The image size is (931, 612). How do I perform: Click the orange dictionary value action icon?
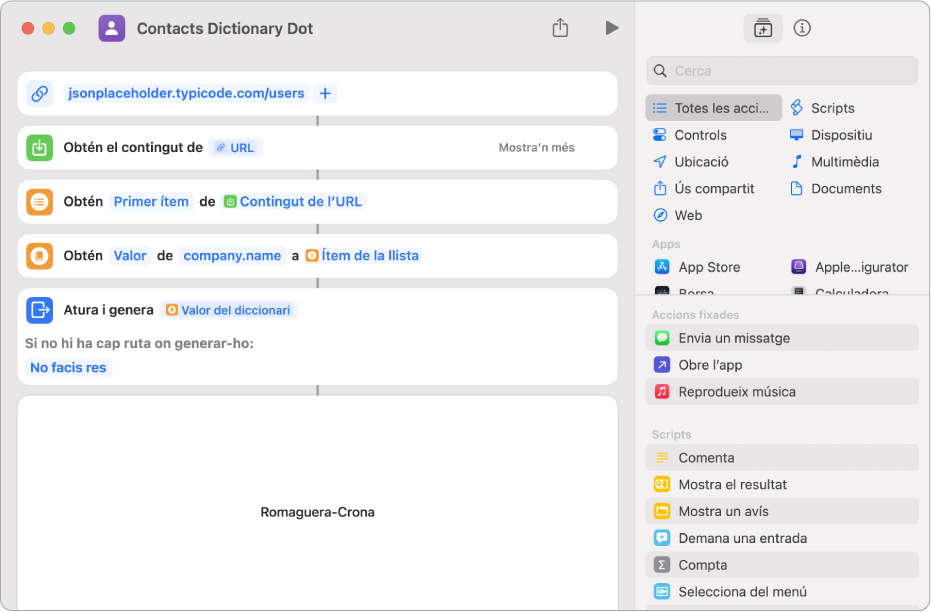tap(40, 256)
